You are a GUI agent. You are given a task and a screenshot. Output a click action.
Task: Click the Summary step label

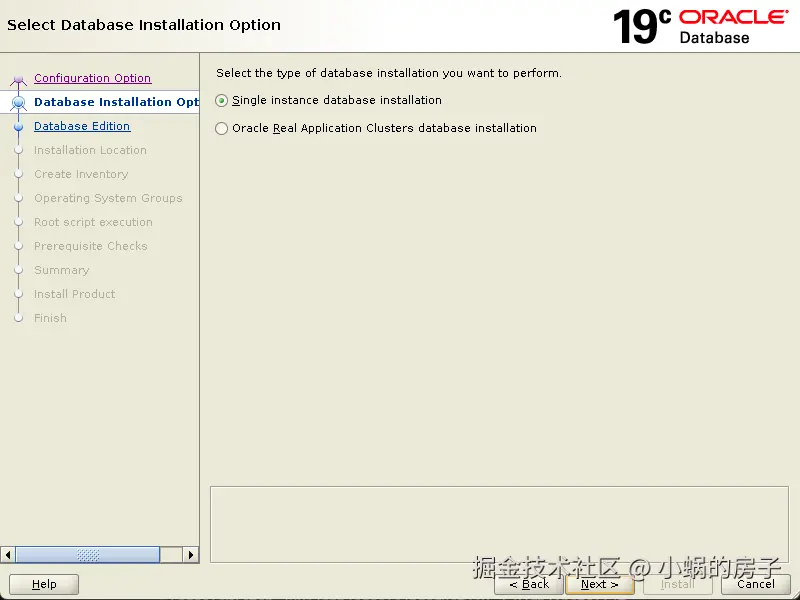tap(62, 270)
